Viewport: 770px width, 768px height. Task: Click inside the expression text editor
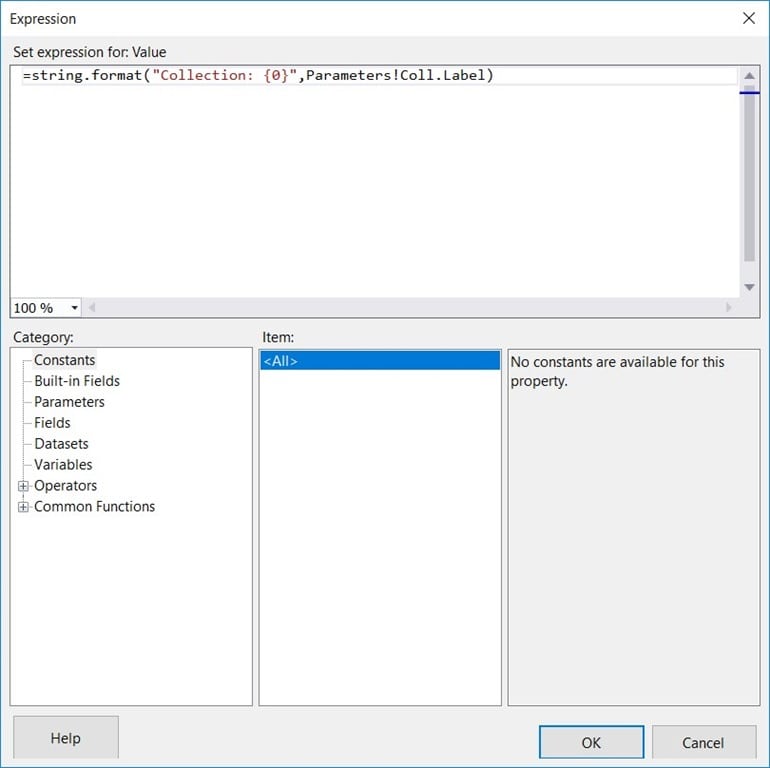375,182
